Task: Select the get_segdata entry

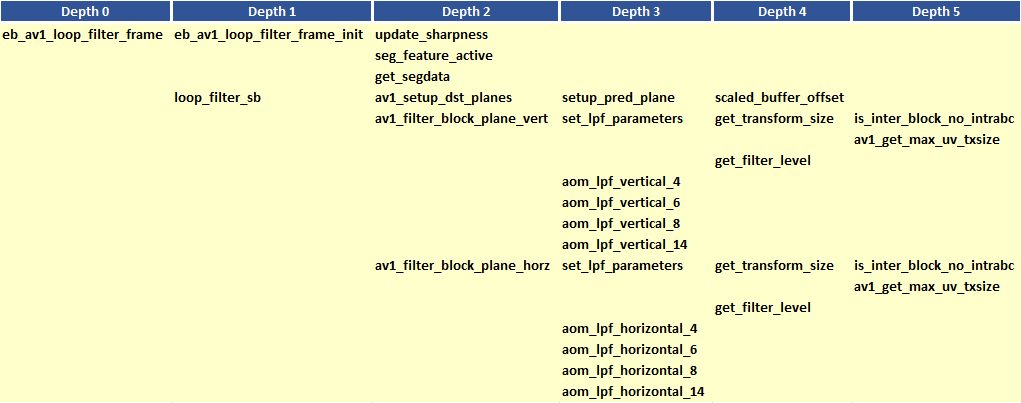Action: click(x=413, y=77)
